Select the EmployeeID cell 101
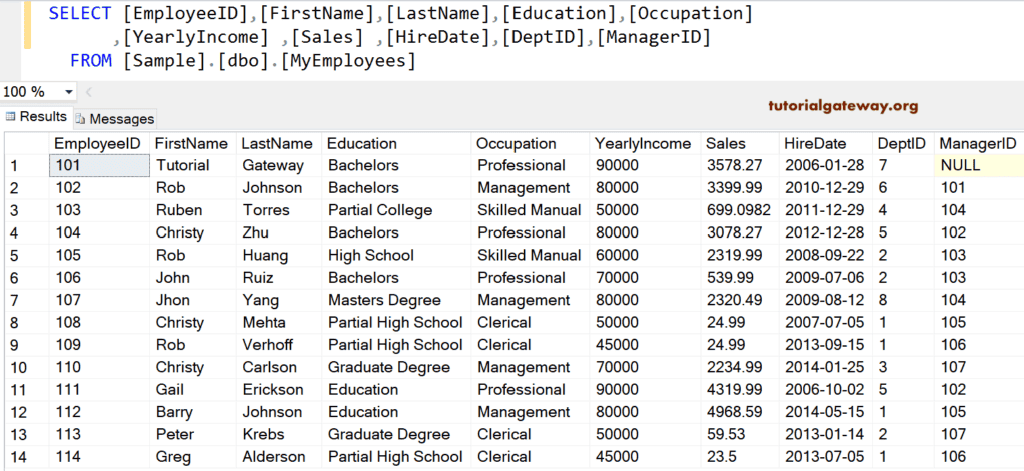 (x=99, y=165)
